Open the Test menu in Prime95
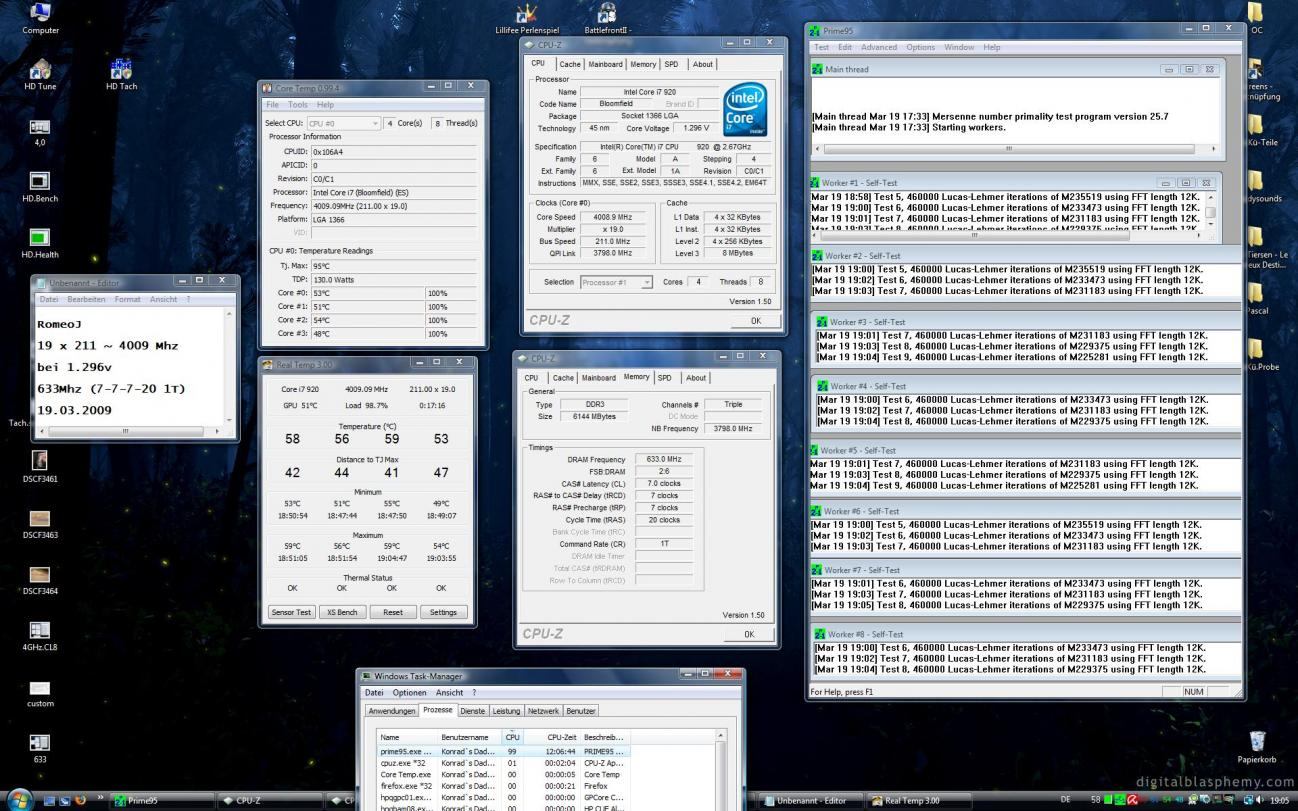Viewport: 1298px width, 811px height. coord(821,47)
